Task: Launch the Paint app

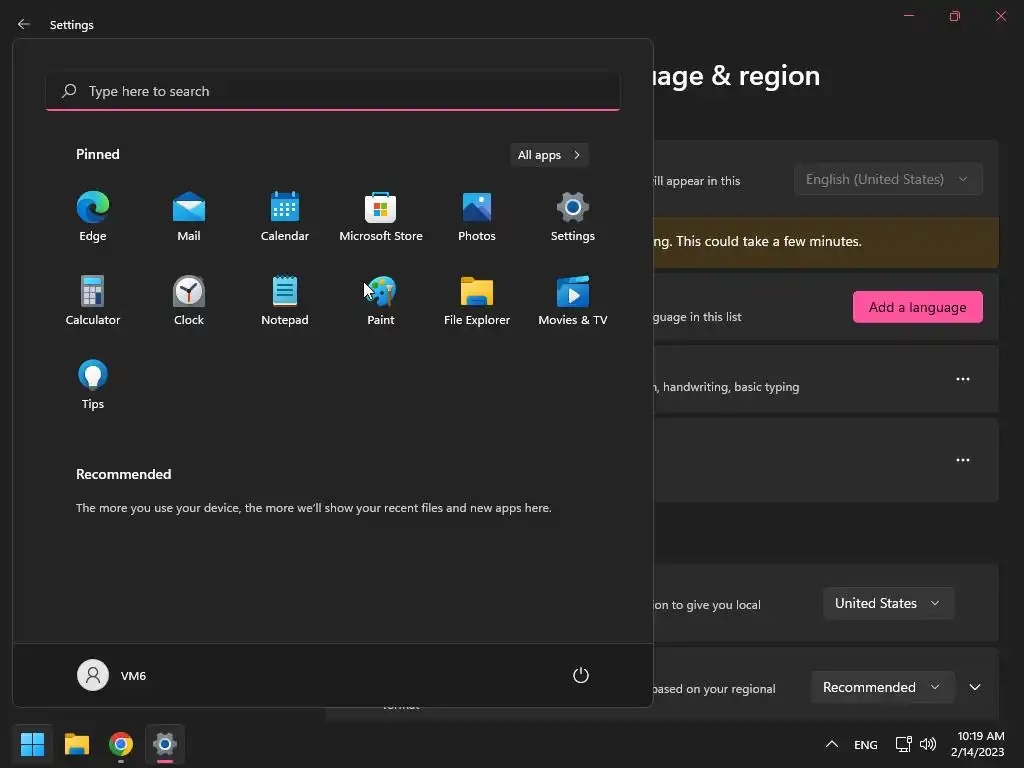Action: click(x=381, y=300)
